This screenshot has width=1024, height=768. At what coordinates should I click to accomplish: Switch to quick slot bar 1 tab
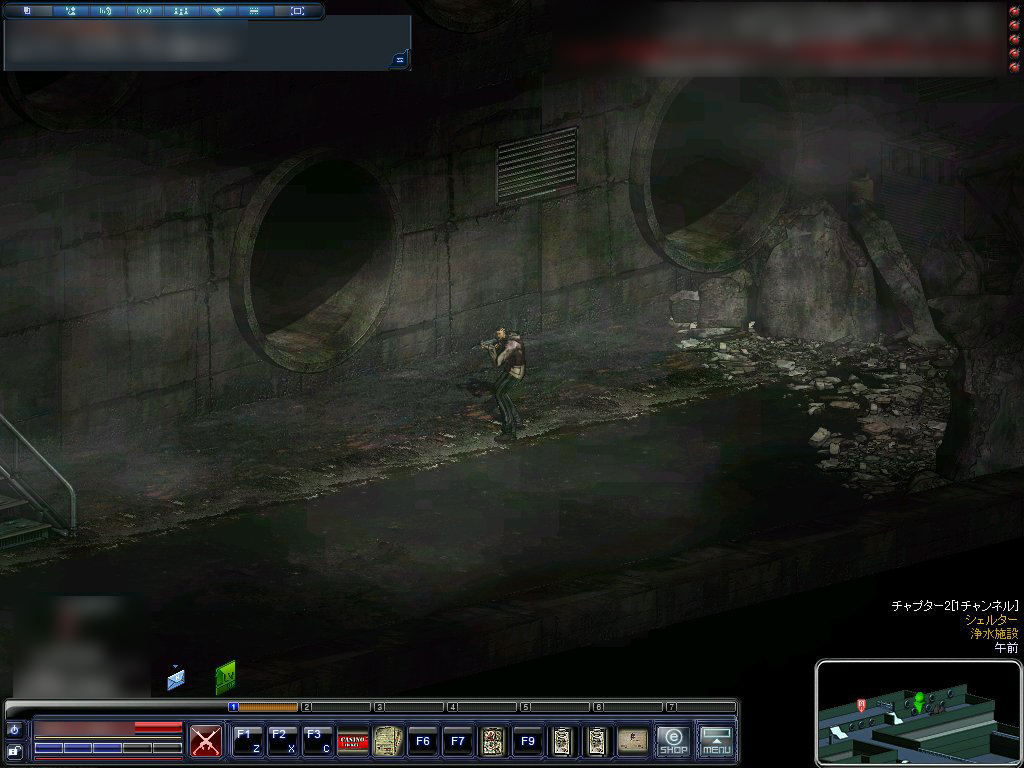263,707
